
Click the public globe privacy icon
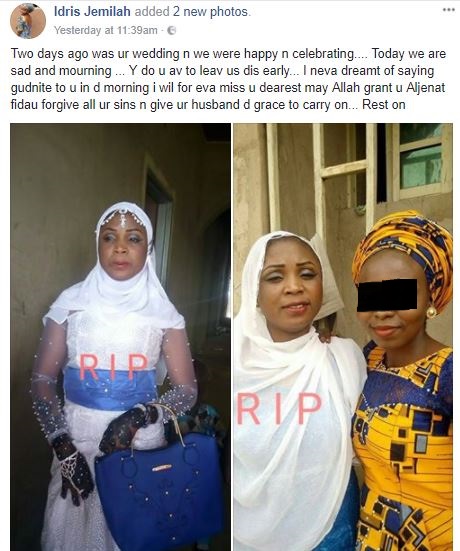[x=171, y=31]
